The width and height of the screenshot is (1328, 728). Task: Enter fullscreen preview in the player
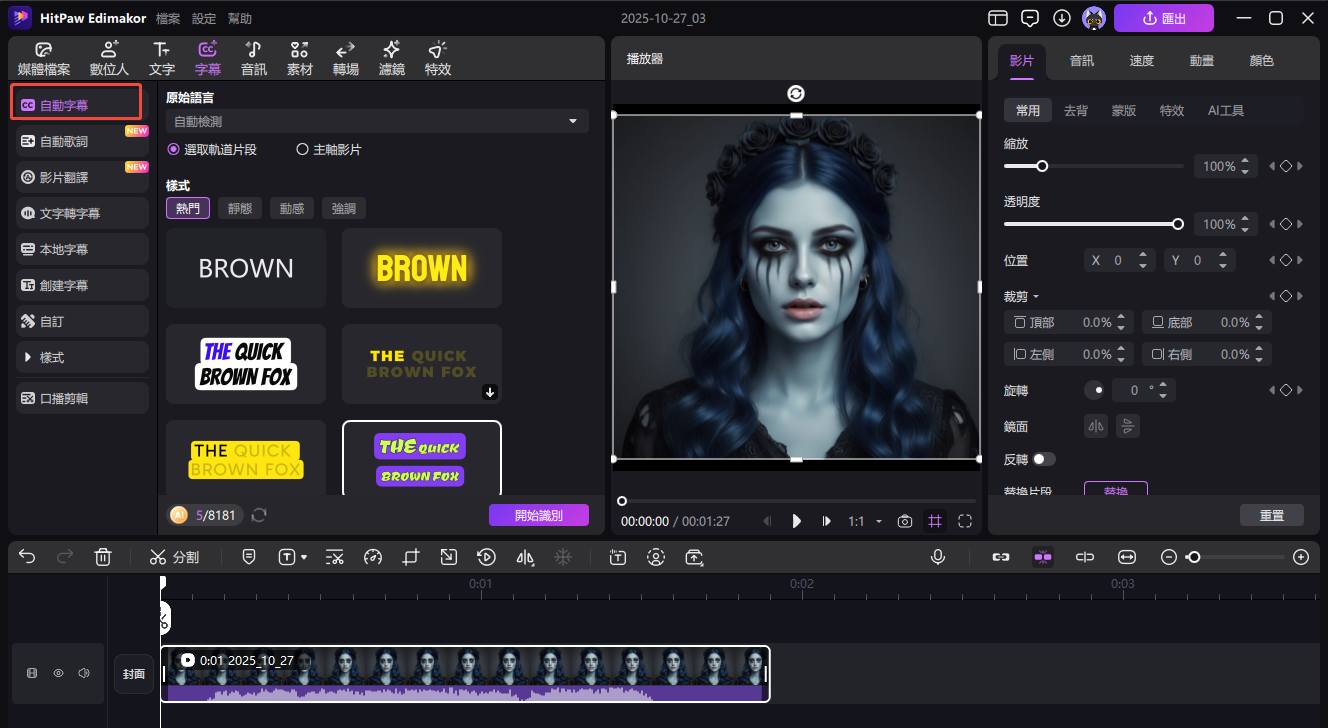(x=965, y=521)
